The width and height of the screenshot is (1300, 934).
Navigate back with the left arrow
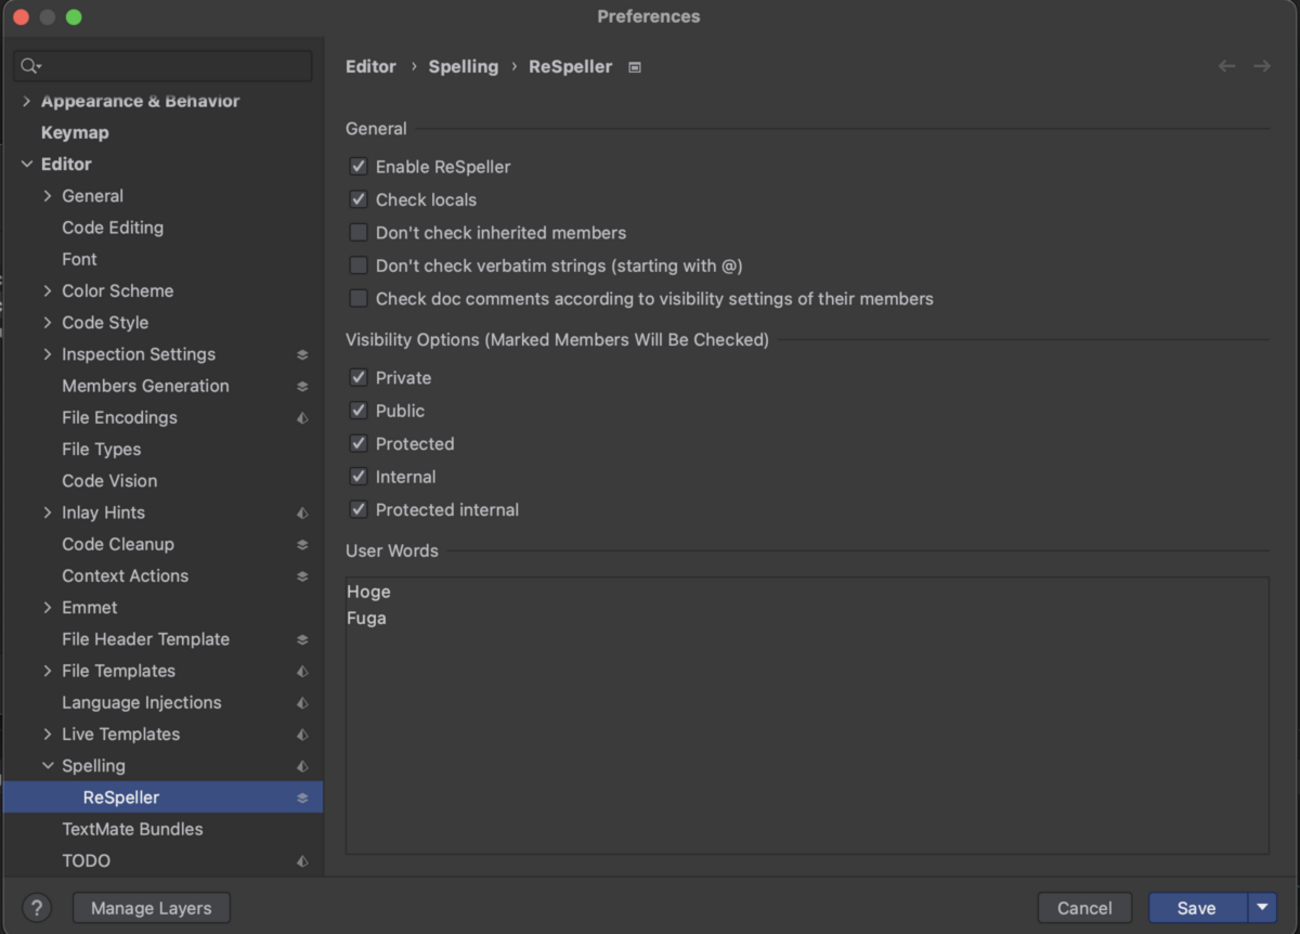point(1226,66)
